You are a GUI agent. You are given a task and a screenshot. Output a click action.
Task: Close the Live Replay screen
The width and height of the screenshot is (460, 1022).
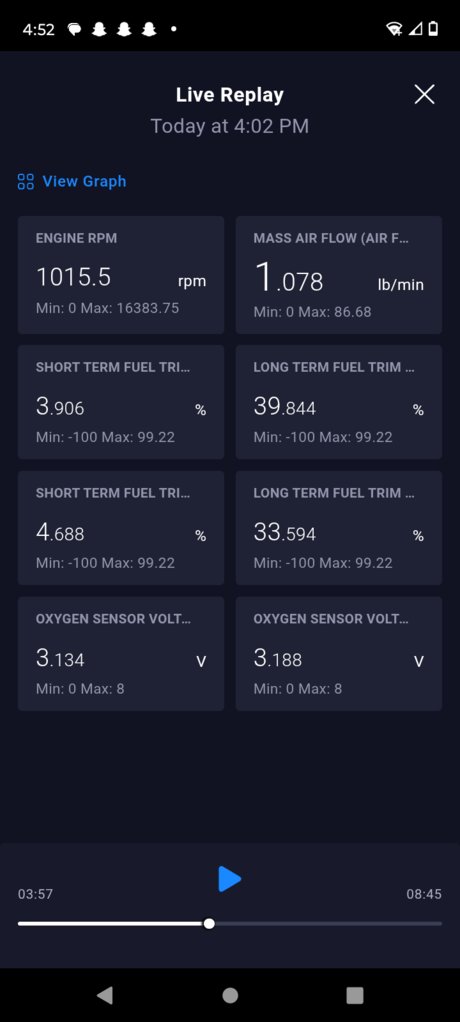(424, 95)
